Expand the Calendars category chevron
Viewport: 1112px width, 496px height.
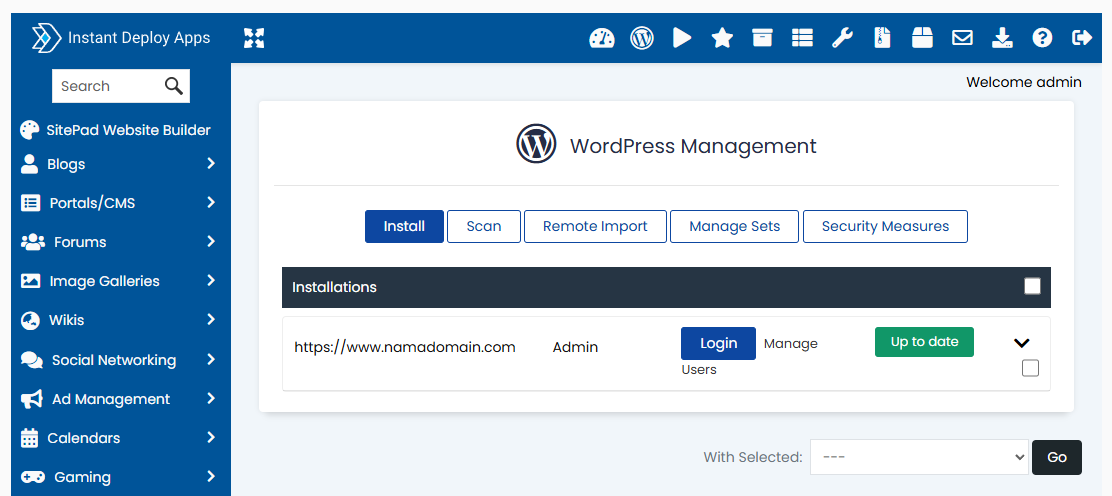tap(211, 437)
